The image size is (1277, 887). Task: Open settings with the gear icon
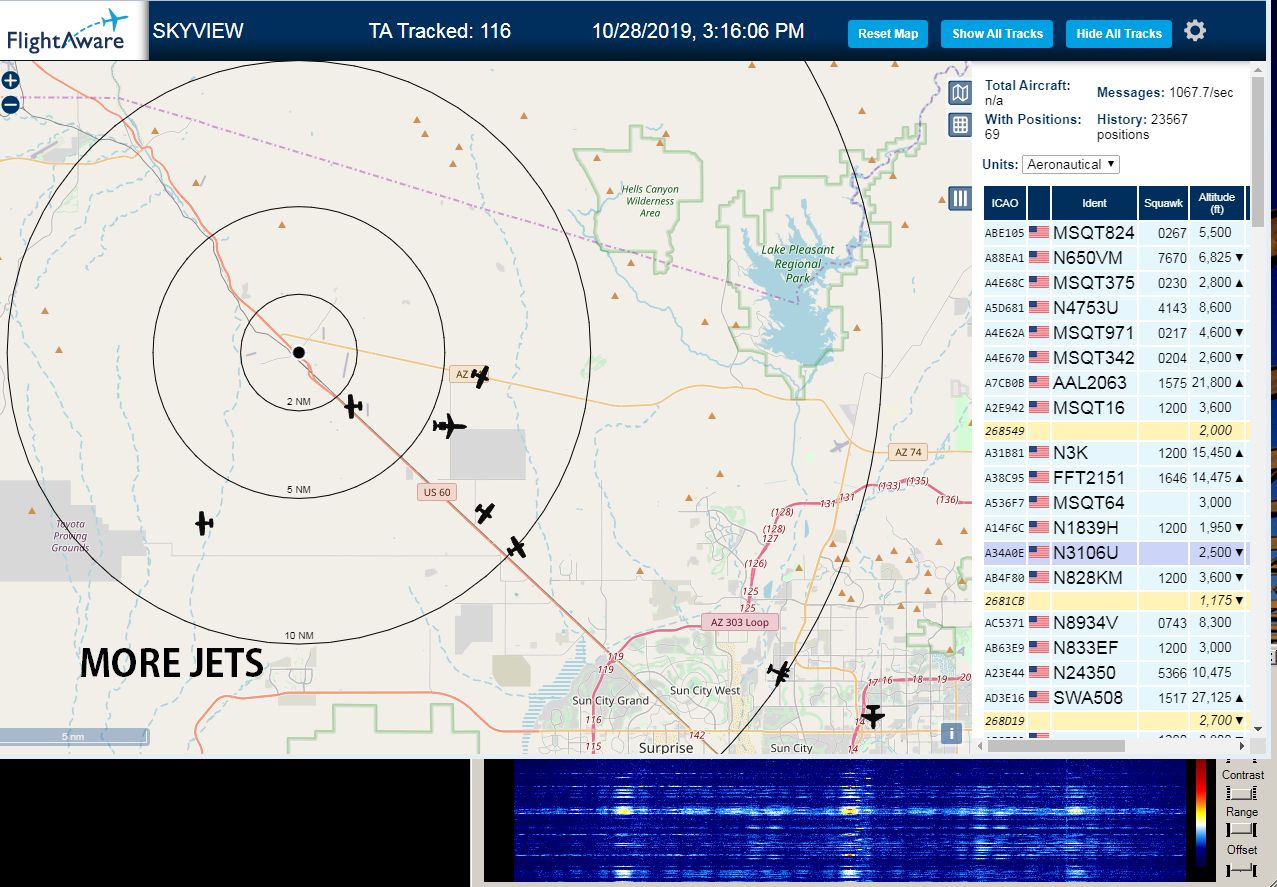(x=1195, y=31)
